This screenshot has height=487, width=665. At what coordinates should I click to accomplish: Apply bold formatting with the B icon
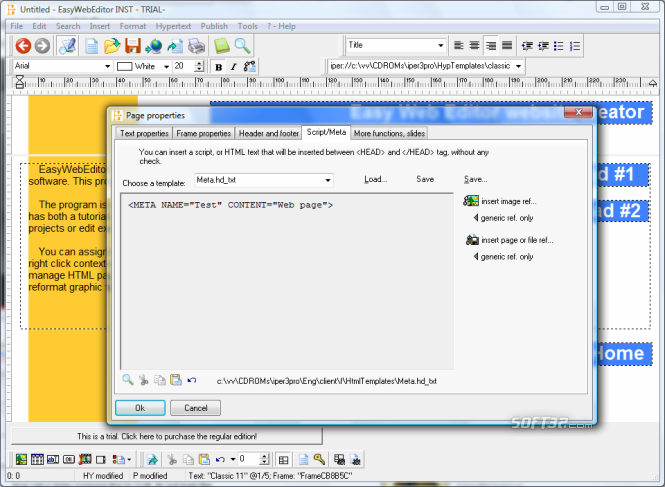219,67
